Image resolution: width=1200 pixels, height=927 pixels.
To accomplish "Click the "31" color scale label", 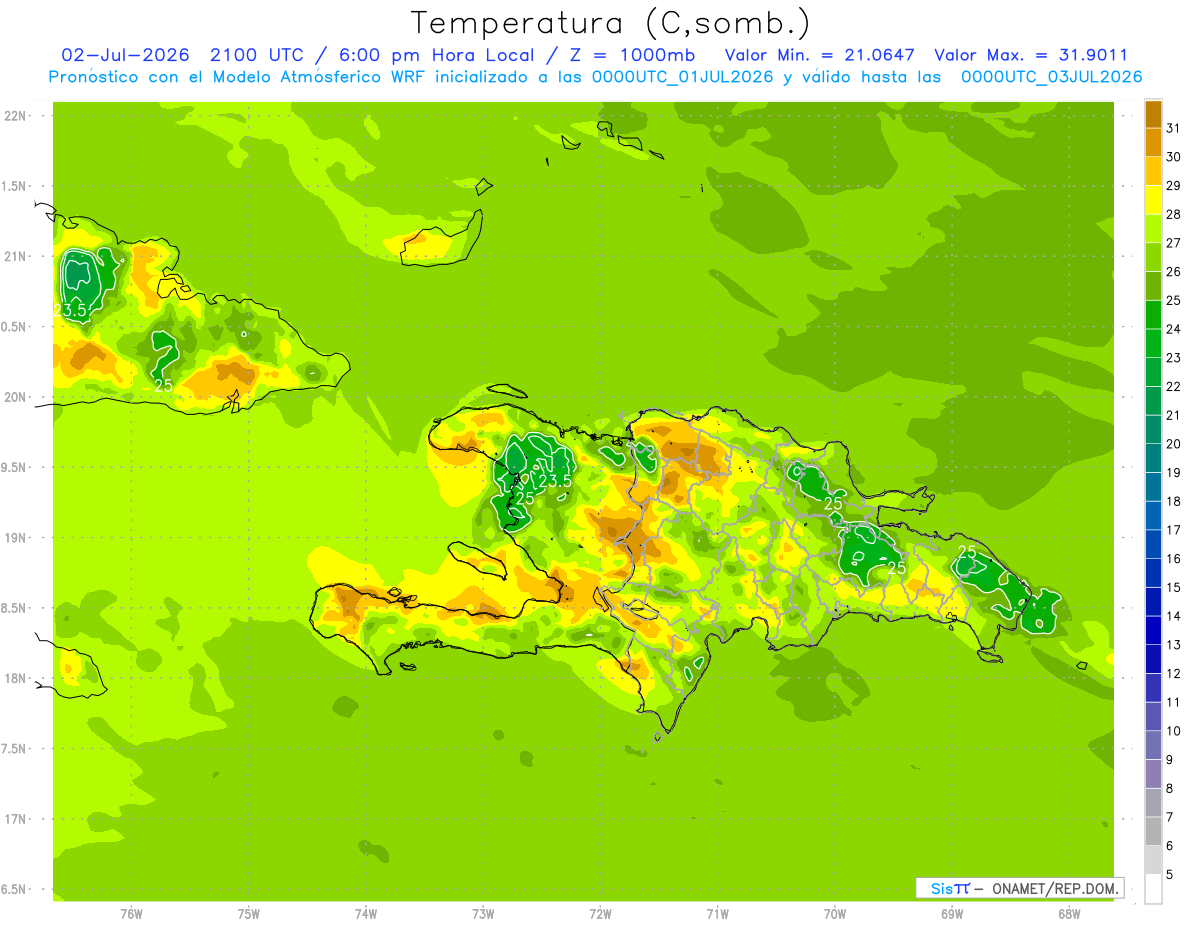I will 1173,127.
